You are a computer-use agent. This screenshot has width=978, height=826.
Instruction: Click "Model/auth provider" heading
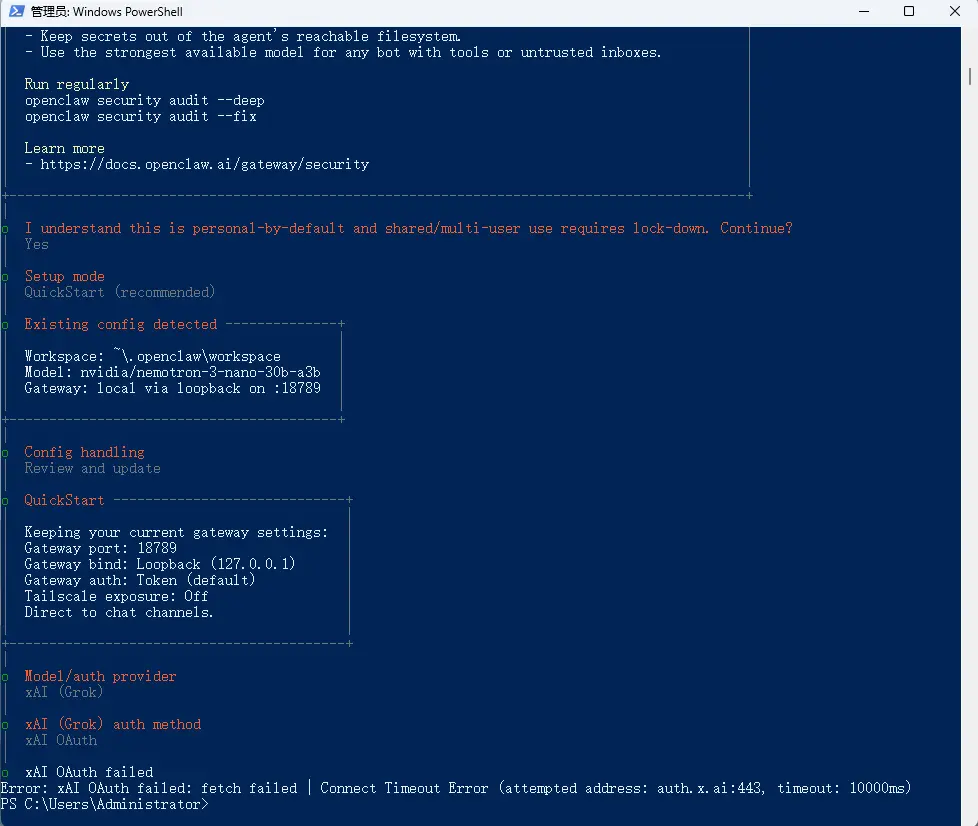100,676
